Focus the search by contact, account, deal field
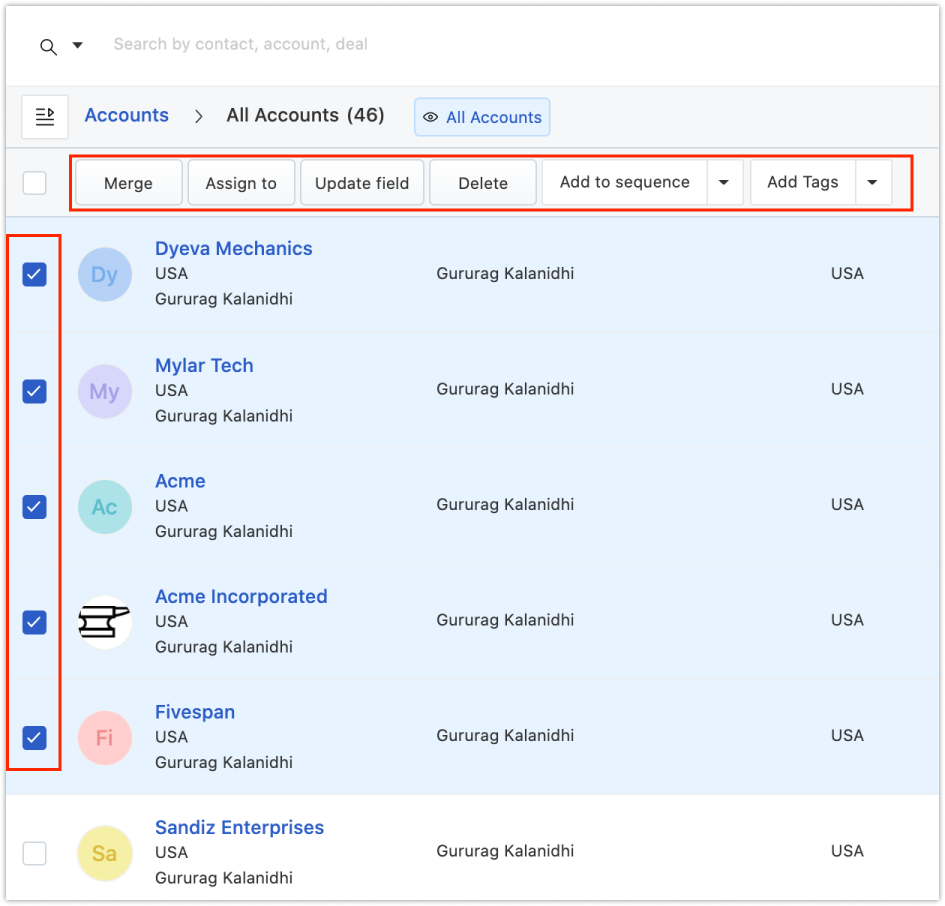This screenshot has width=945, height=906. [x=240, y=44]
